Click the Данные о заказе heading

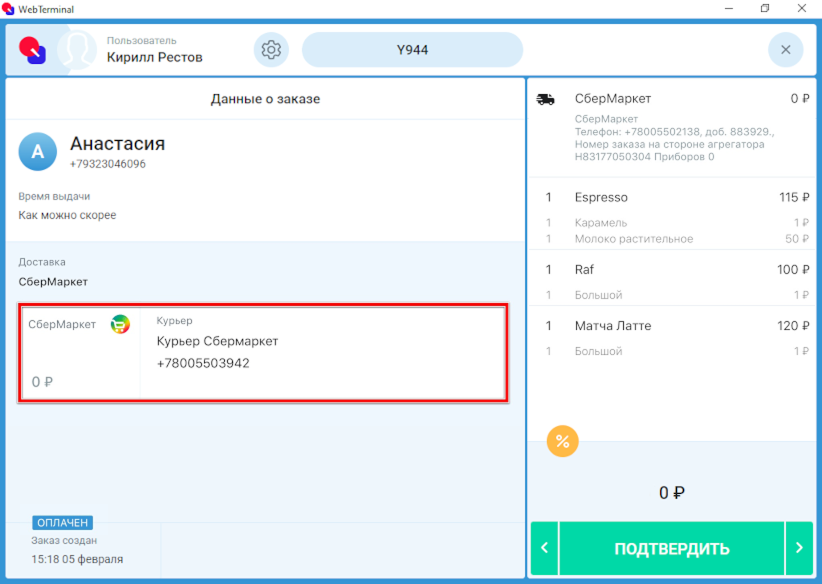pos(265,99)
